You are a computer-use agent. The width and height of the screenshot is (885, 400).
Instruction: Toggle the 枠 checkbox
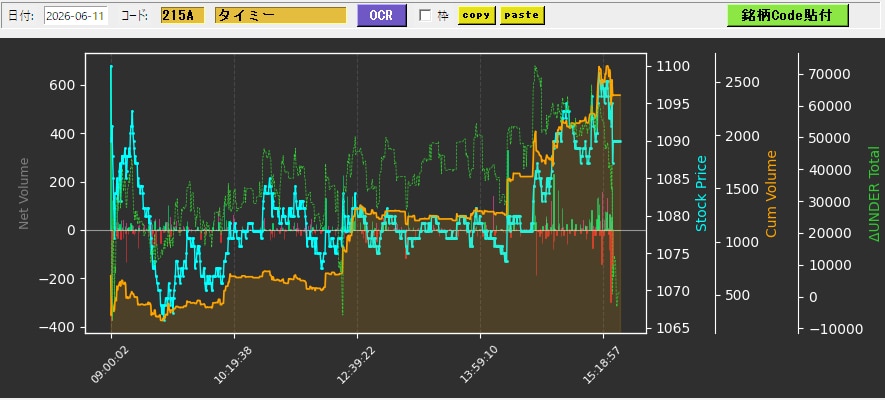(x=425, y=16)
